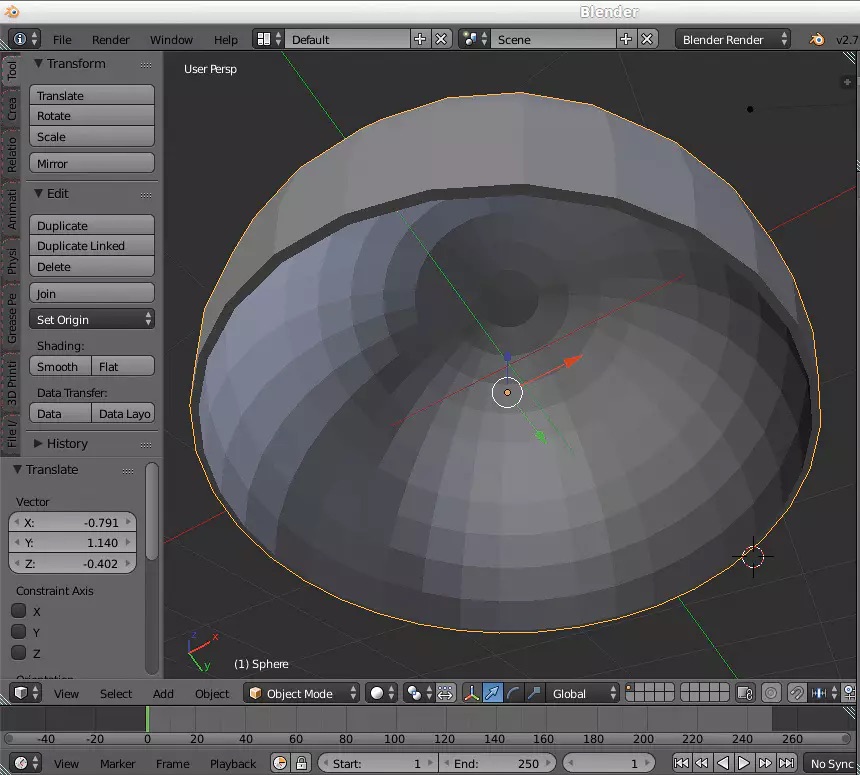Enable the X constraint axis checkbox
The height and width of the screenshot is (775, 860).
[19, 611]
